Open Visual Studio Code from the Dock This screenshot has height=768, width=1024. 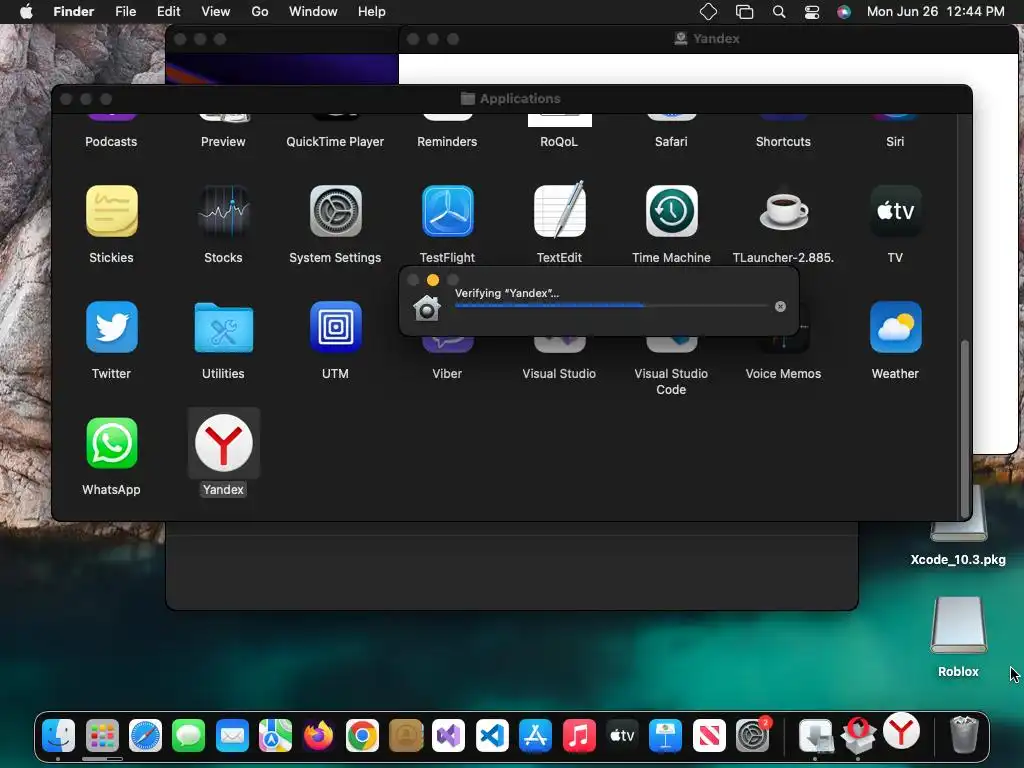pos(492,736)
